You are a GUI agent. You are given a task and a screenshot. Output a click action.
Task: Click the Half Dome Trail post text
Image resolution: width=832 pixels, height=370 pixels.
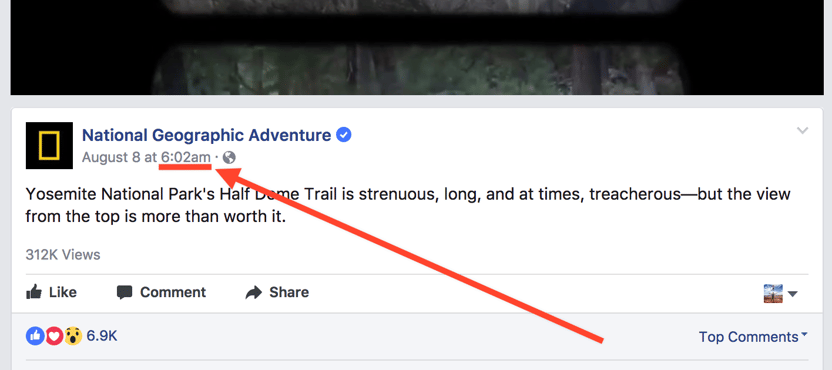(x=408, y=205)
